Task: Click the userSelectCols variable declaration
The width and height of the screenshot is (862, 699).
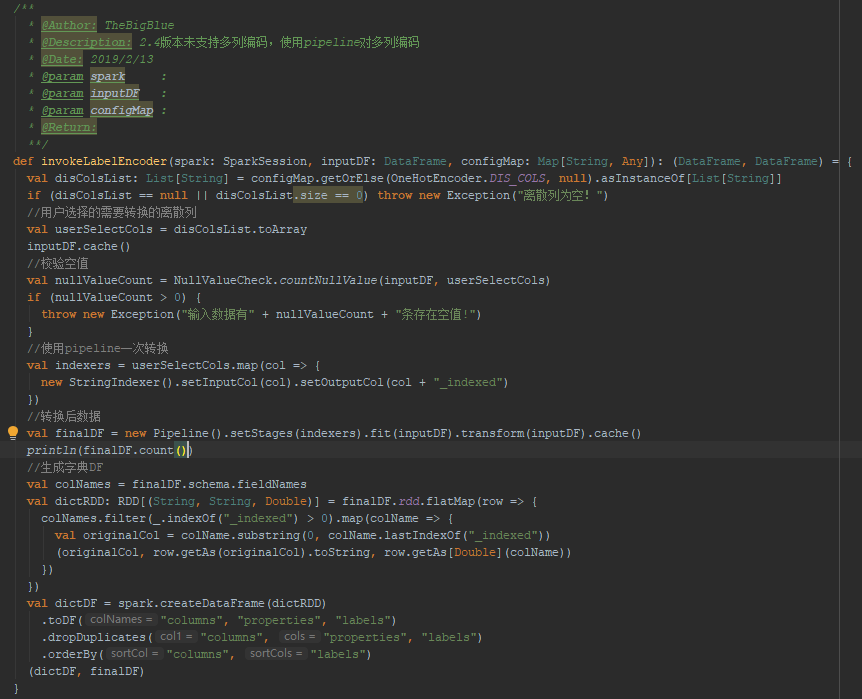Action: pos(103,229)
